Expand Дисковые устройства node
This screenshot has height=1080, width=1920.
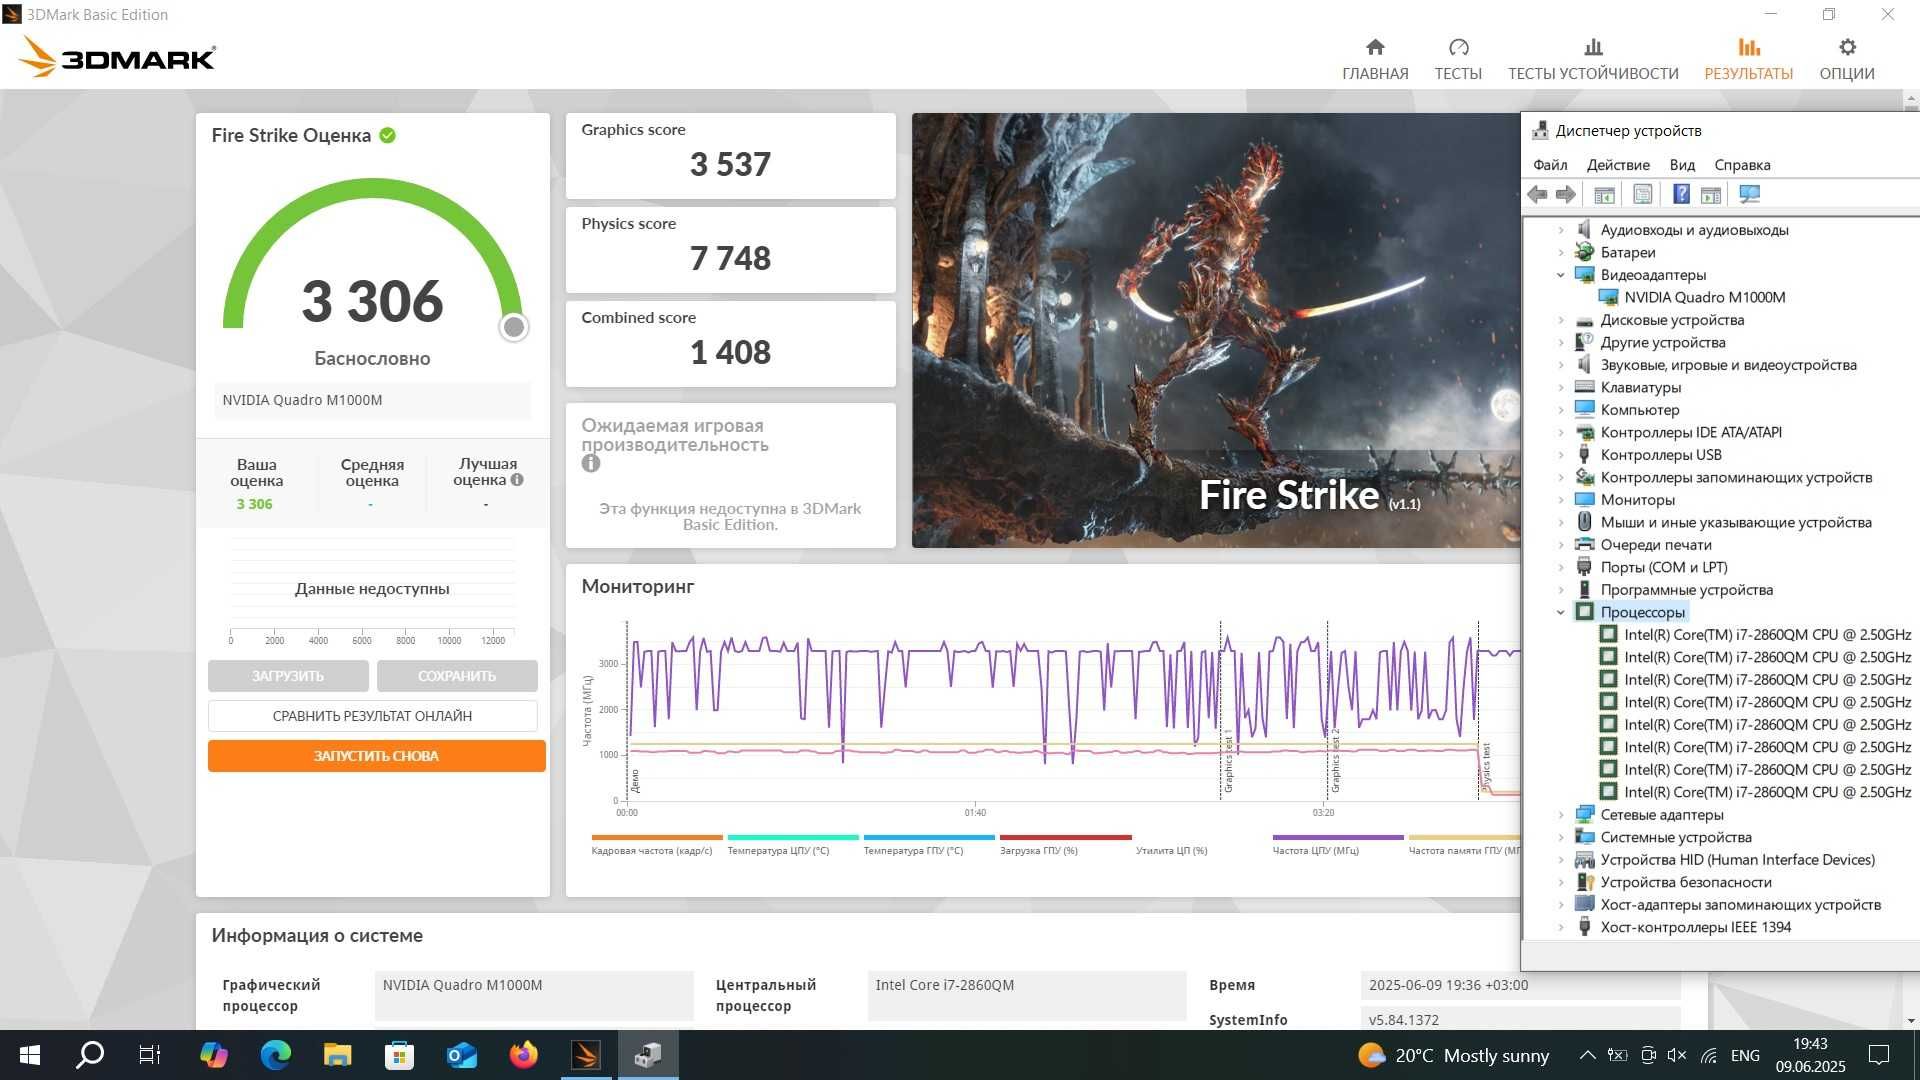(1561, 320)
